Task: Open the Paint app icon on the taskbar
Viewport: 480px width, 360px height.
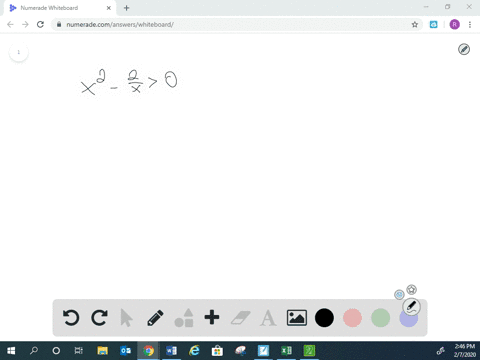Action: [240, 351]
